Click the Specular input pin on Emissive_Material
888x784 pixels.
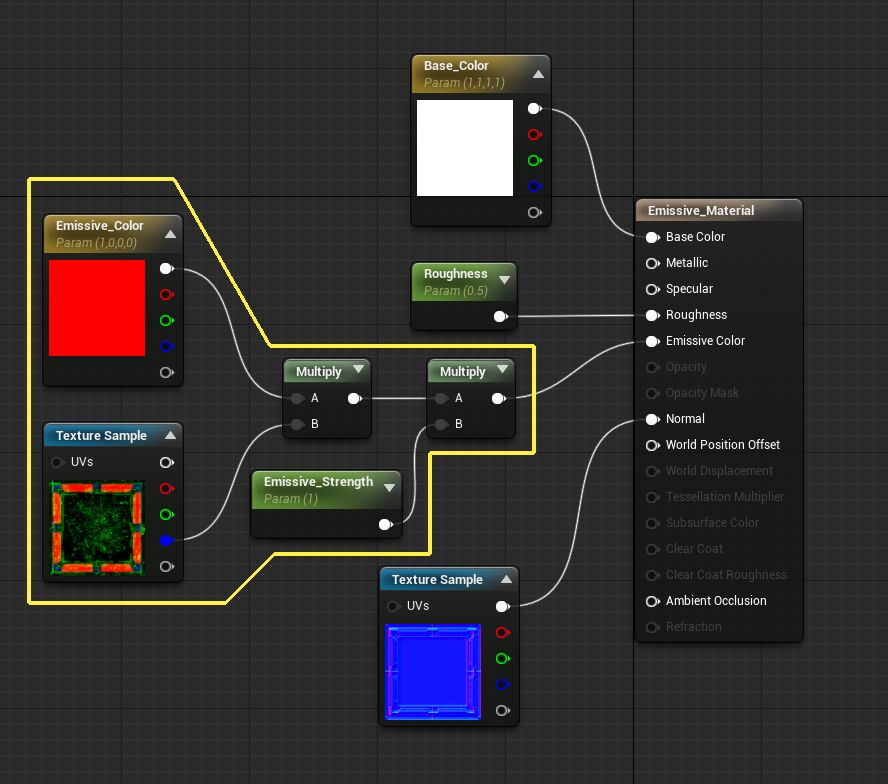653,289
